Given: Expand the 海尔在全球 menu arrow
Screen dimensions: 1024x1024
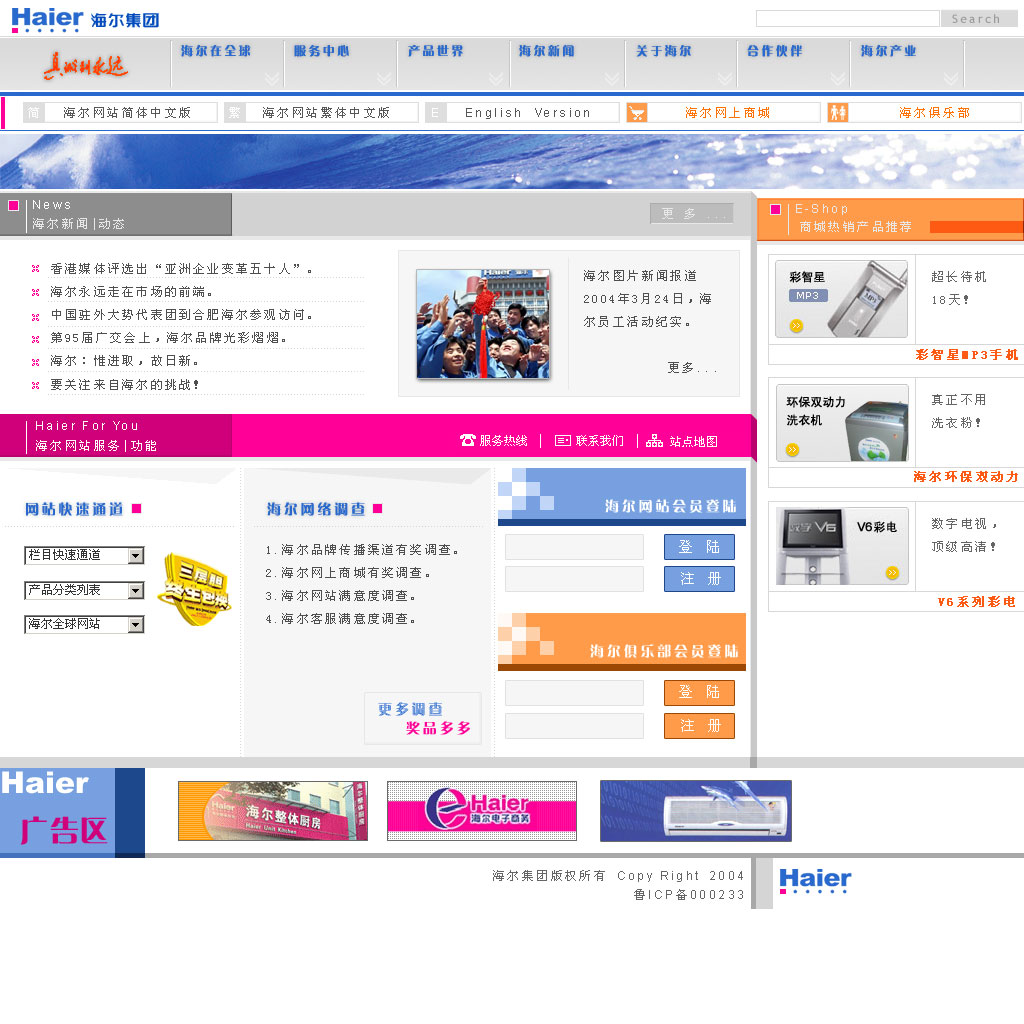Looking at the screenshot, I should point(272,78).
